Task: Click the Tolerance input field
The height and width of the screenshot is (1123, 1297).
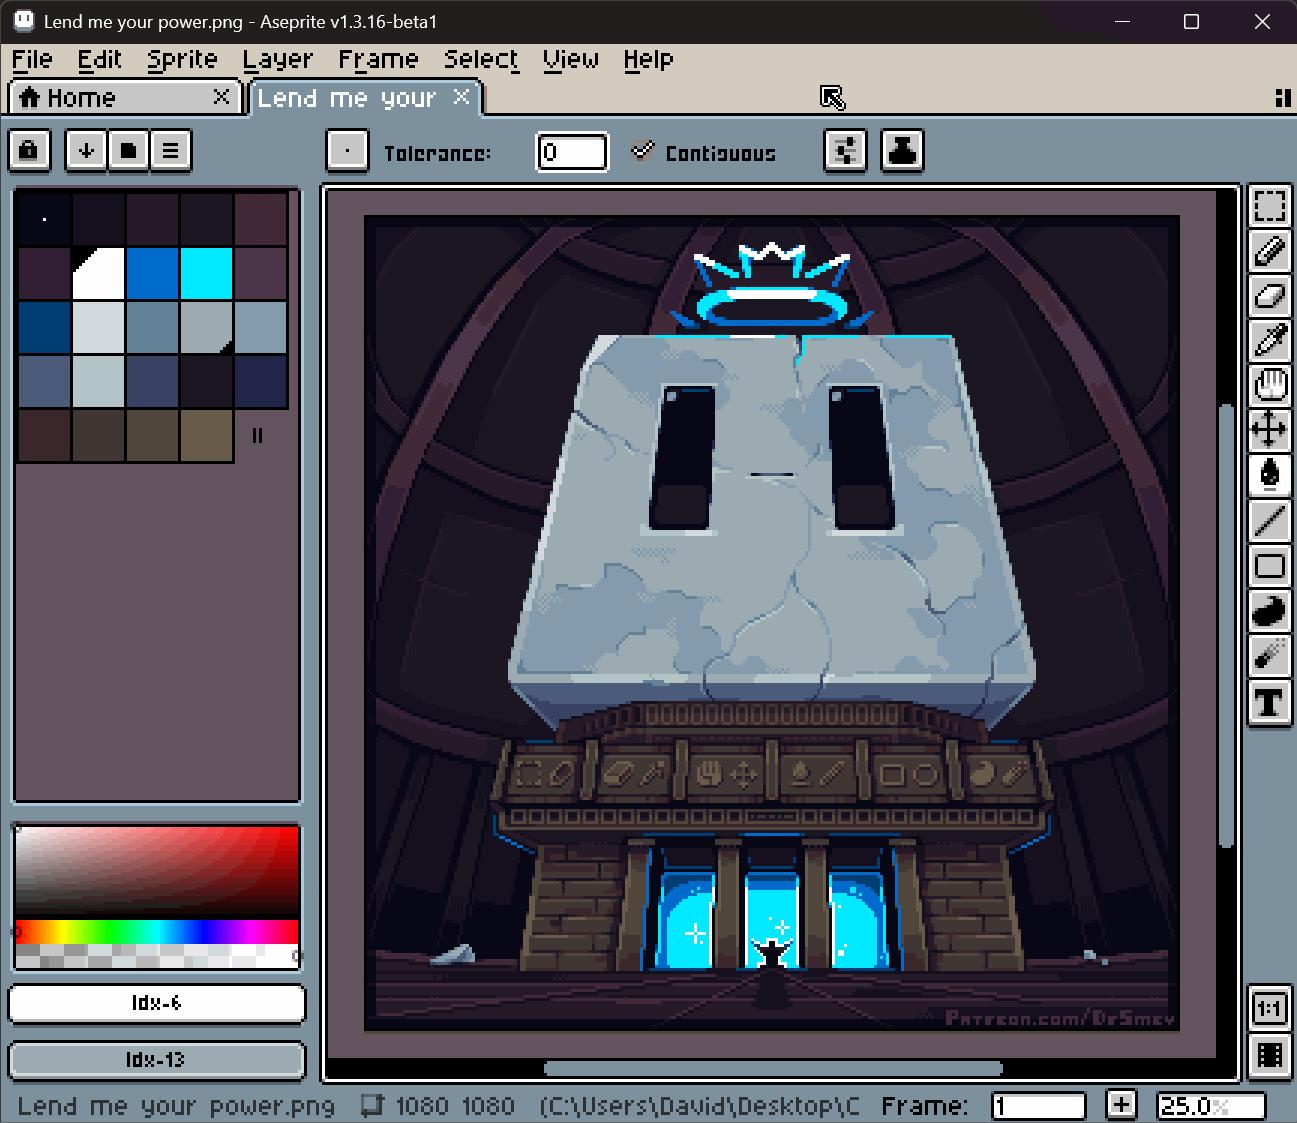Action: 572,153
